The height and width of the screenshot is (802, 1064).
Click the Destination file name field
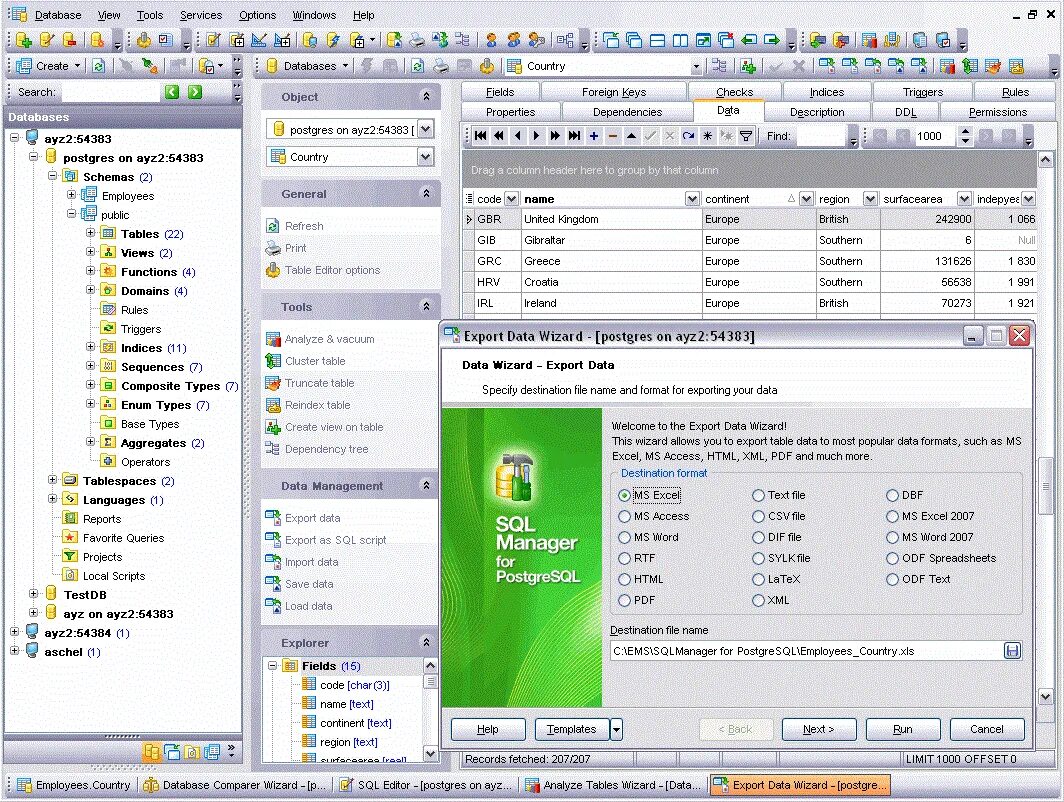point(808,651)
